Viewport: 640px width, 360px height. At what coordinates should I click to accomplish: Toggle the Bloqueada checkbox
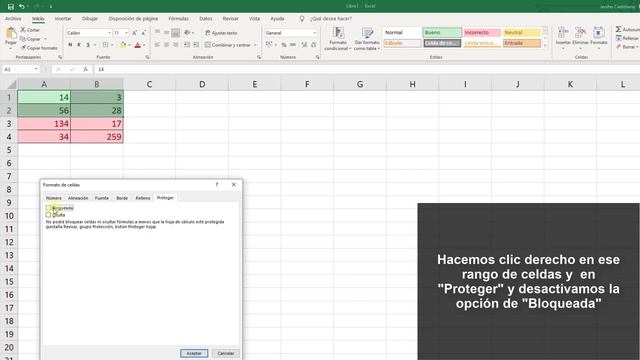(49, 208)
